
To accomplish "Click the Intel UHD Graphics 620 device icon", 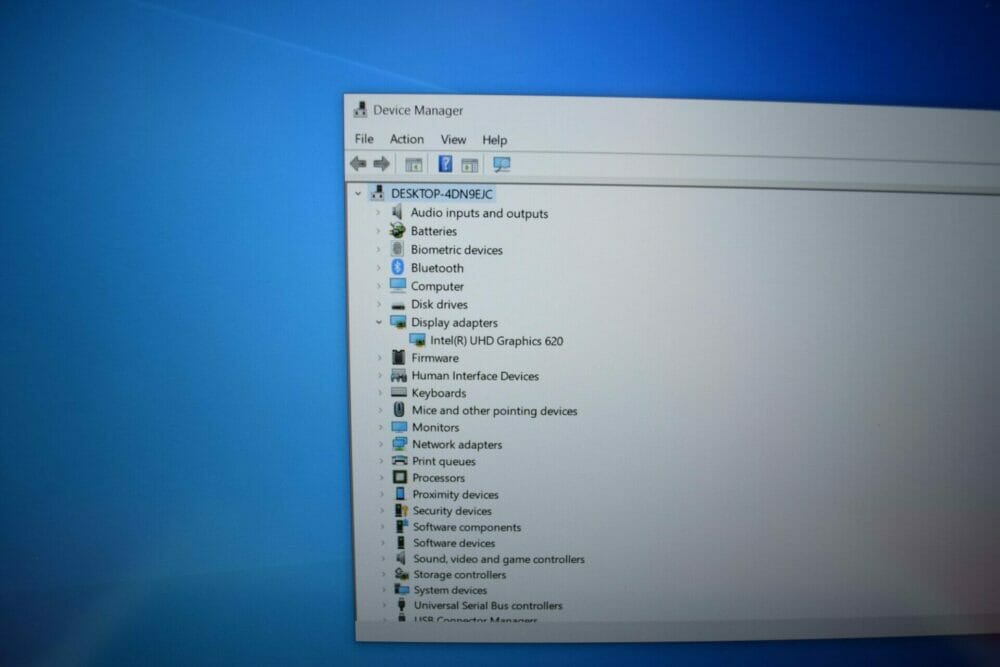I will point(418,340).
